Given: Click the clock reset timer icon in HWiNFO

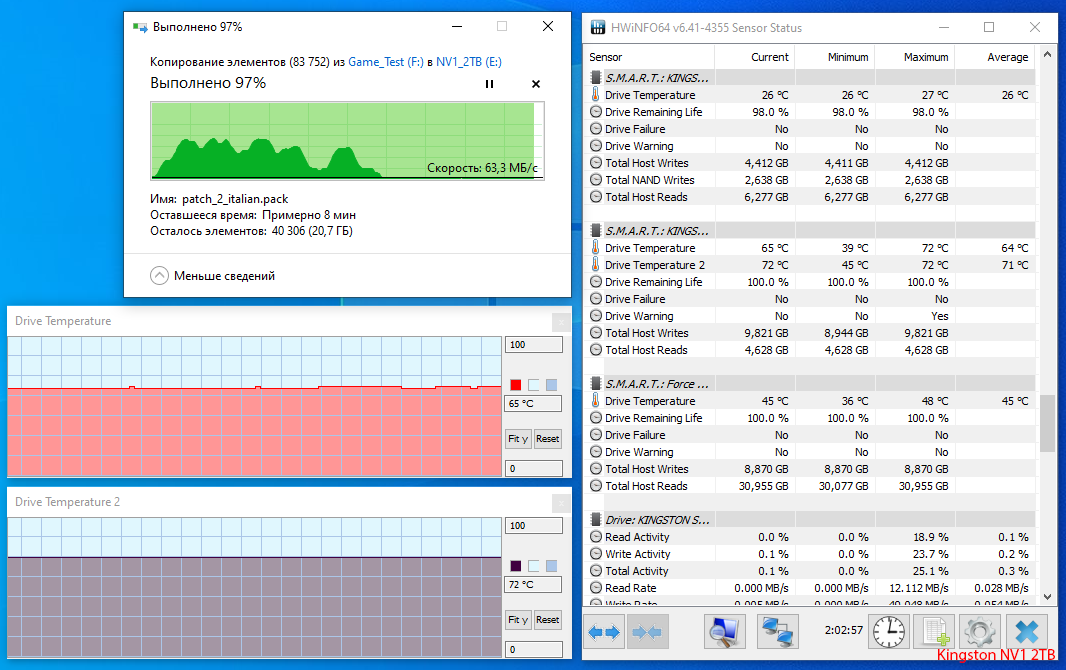Looking at the screenshot, I should pyautogui.click(x=889, y=632).
